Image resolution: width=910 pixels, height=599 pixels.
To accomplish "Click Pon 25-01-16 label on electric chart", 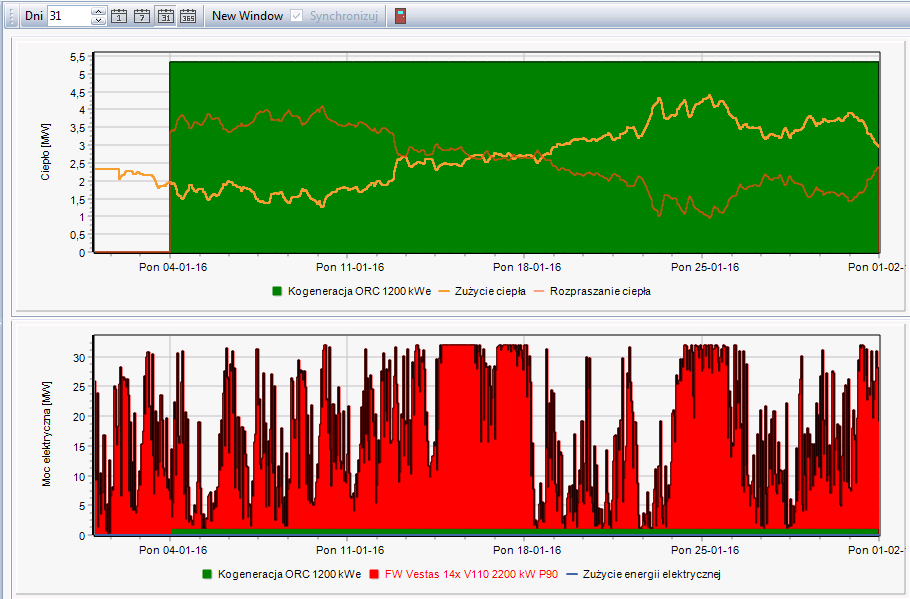I will [x=705, y=550].
